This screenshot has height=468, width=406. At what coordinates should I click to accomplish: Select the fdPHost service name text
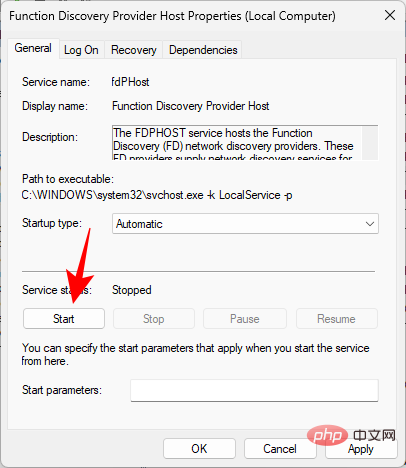click(130, 82)
